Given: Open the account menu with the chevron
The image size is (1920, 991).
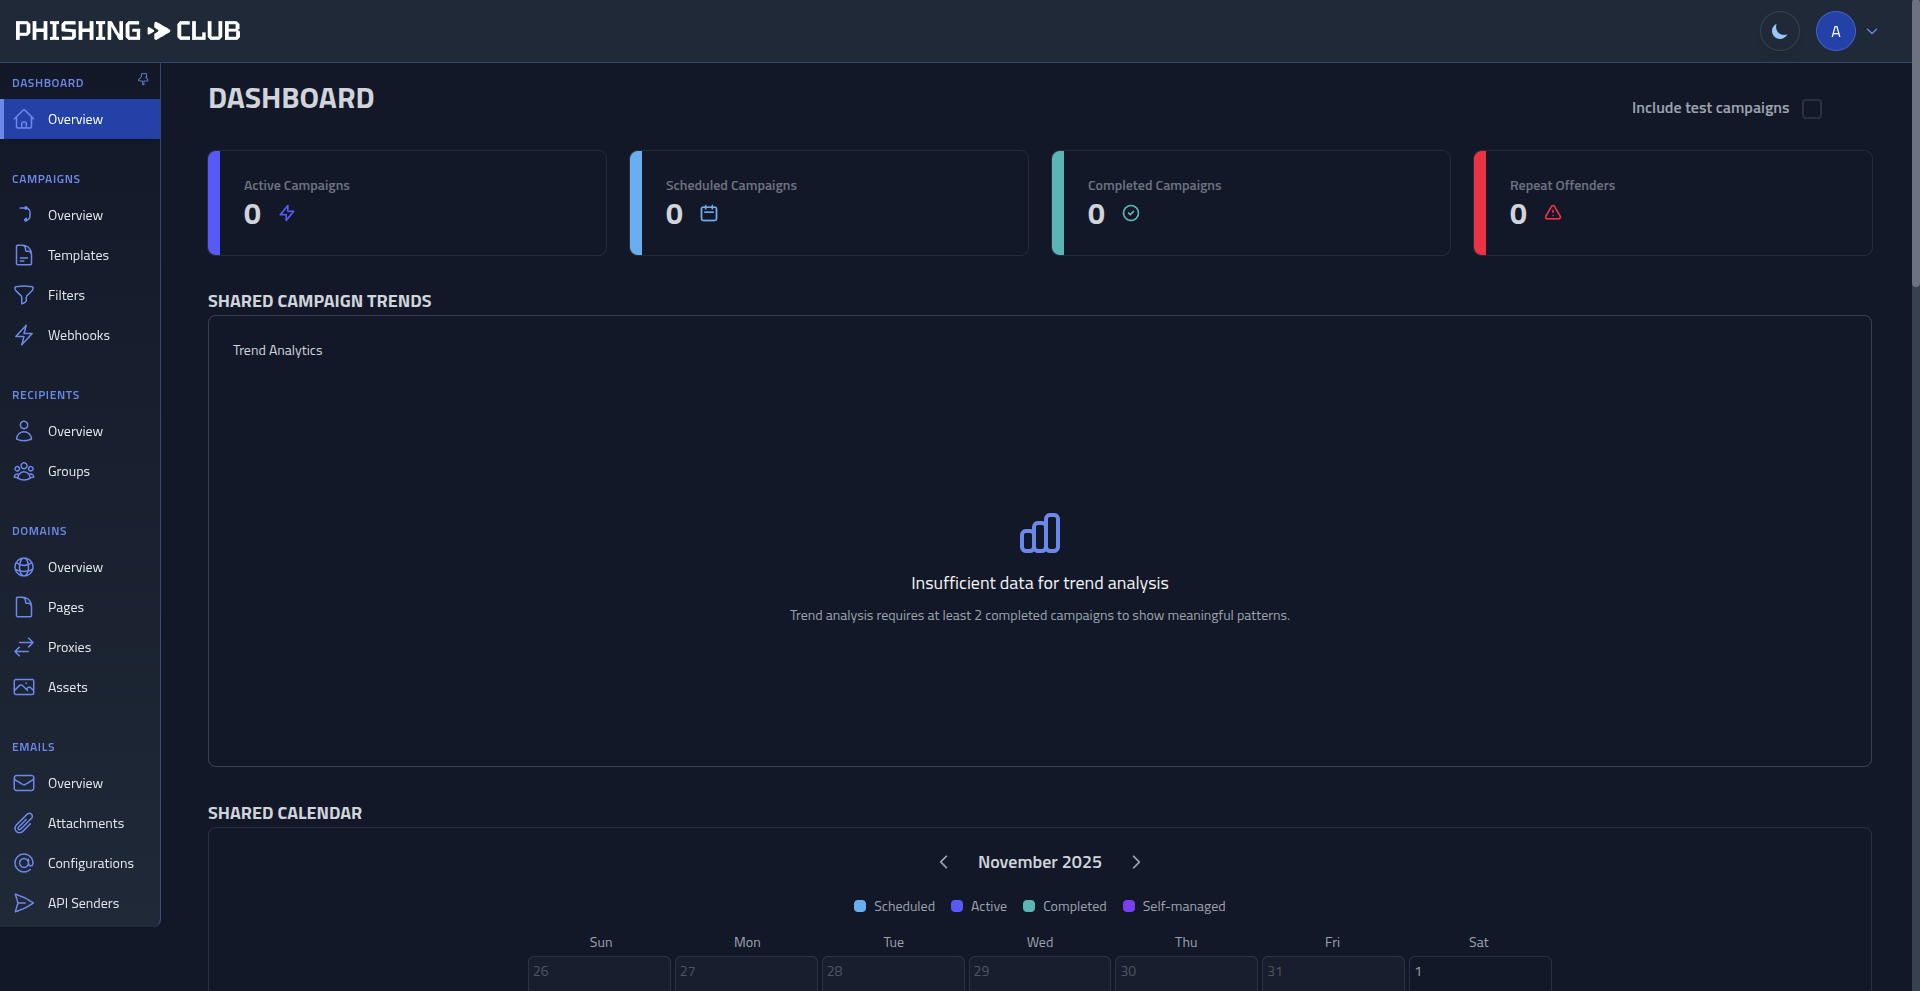Looking at the screenshot, I should 1872,30.
